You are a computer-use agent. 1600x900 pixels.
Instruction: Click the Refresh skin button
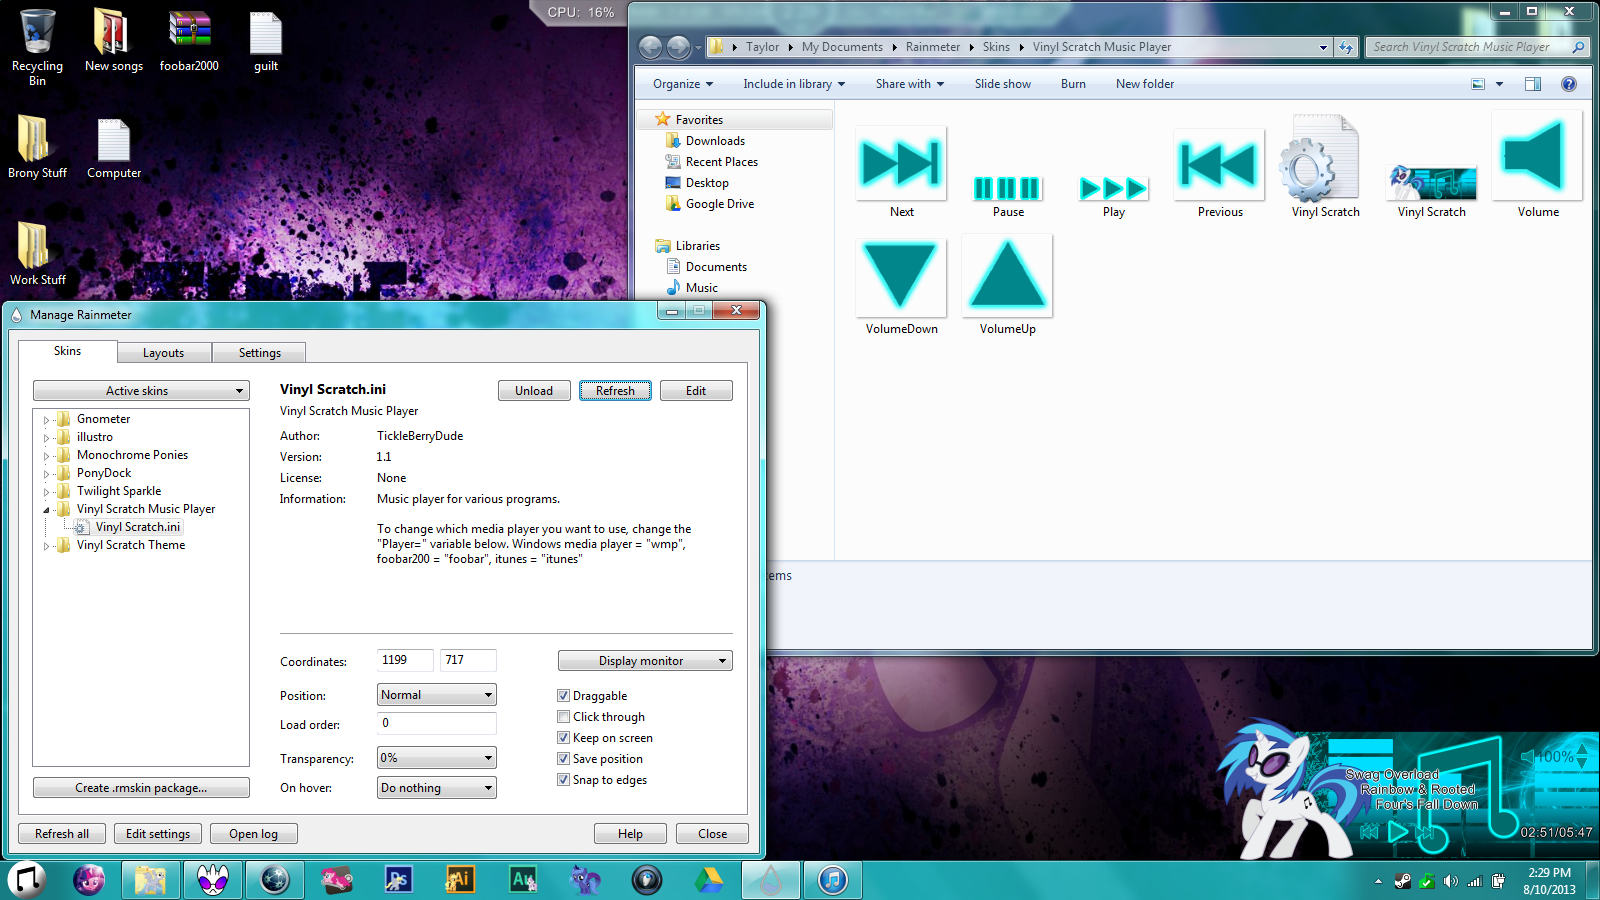point(615,391)
